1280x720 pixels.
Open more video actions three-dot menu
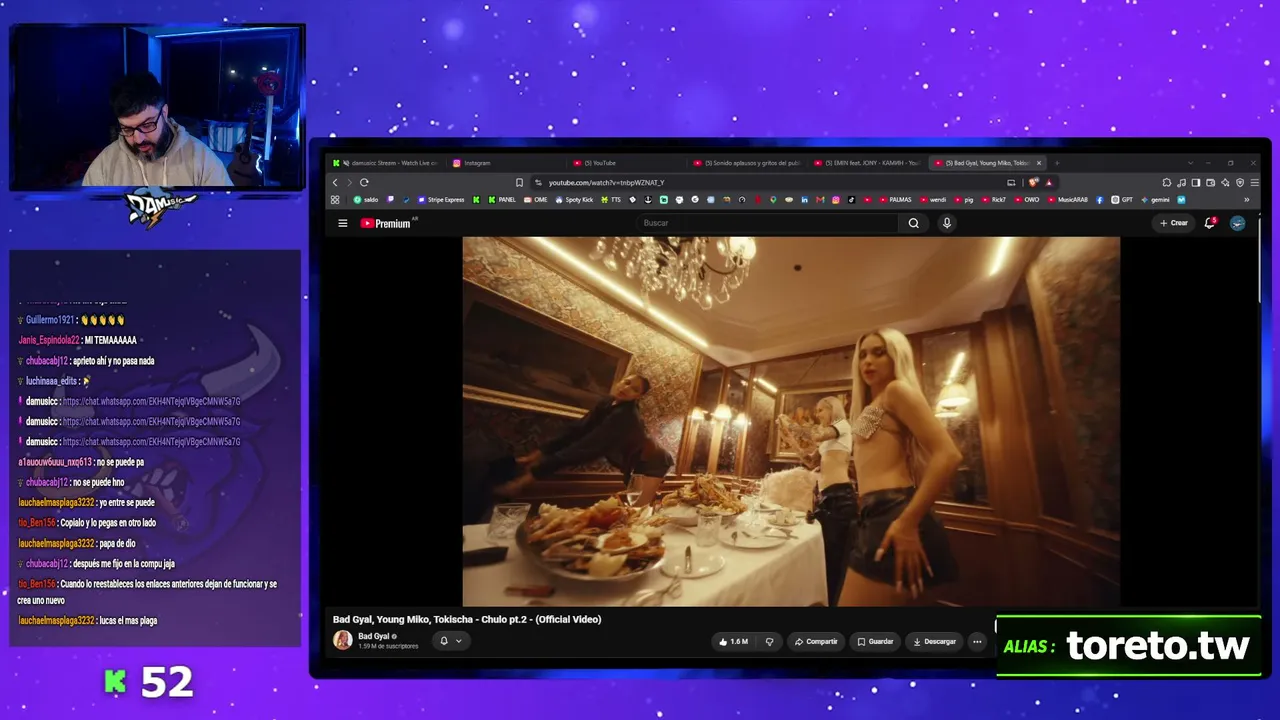(x=977, y=642)
